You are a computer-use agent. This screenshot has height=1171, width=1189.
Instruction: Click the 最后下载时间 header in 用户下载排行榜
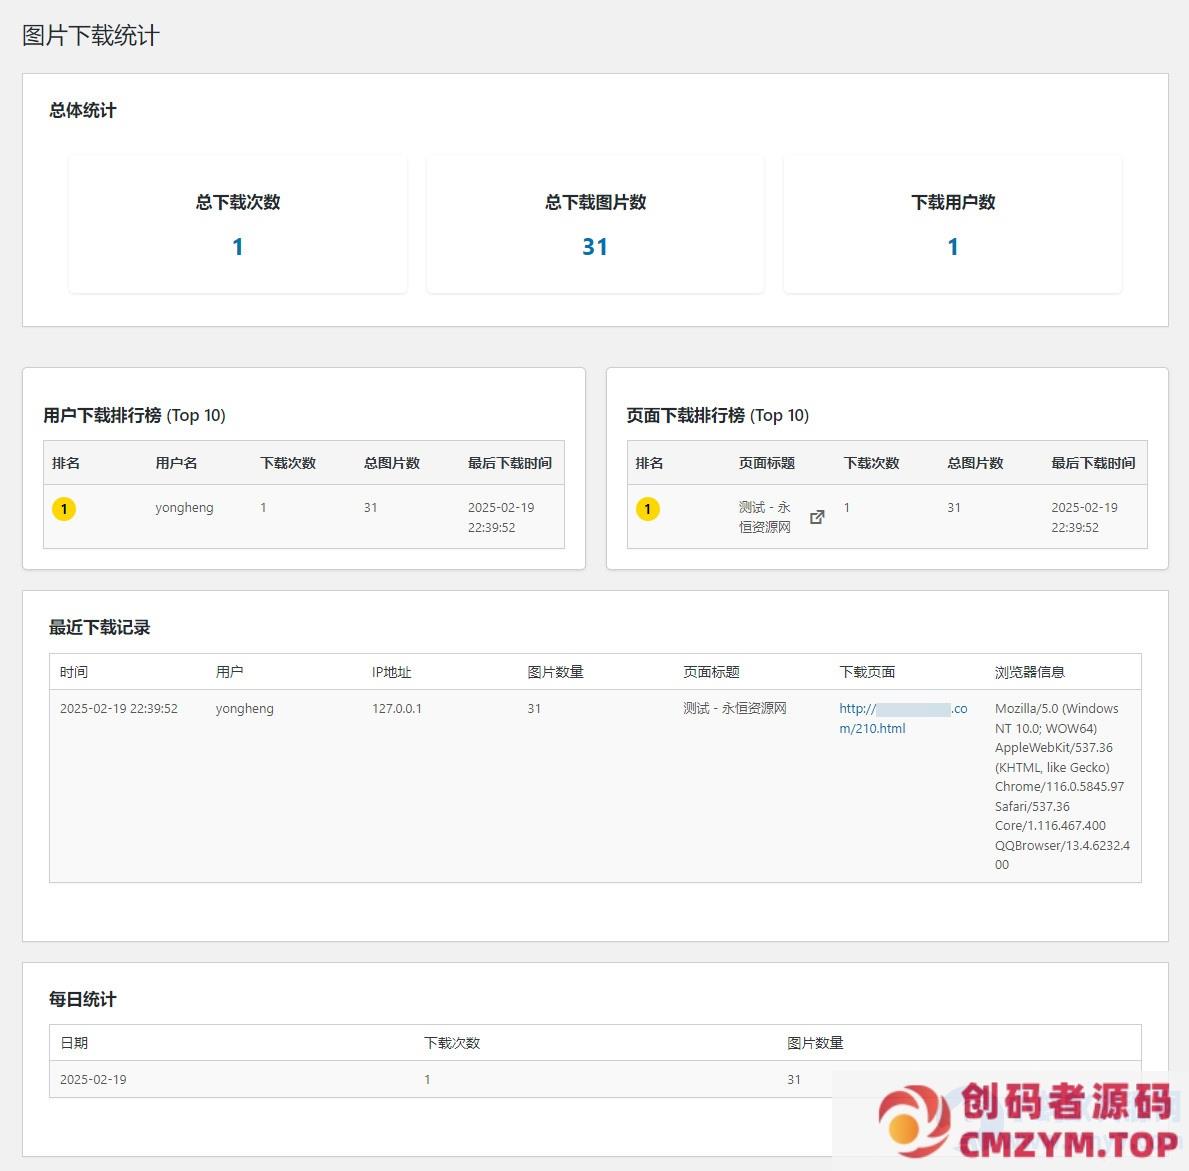[509, 463]
